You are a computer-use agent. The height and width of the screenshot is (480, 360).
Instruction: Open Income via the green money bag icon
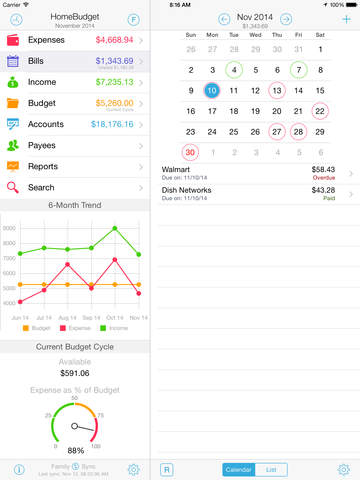click(x=13, y=82)
